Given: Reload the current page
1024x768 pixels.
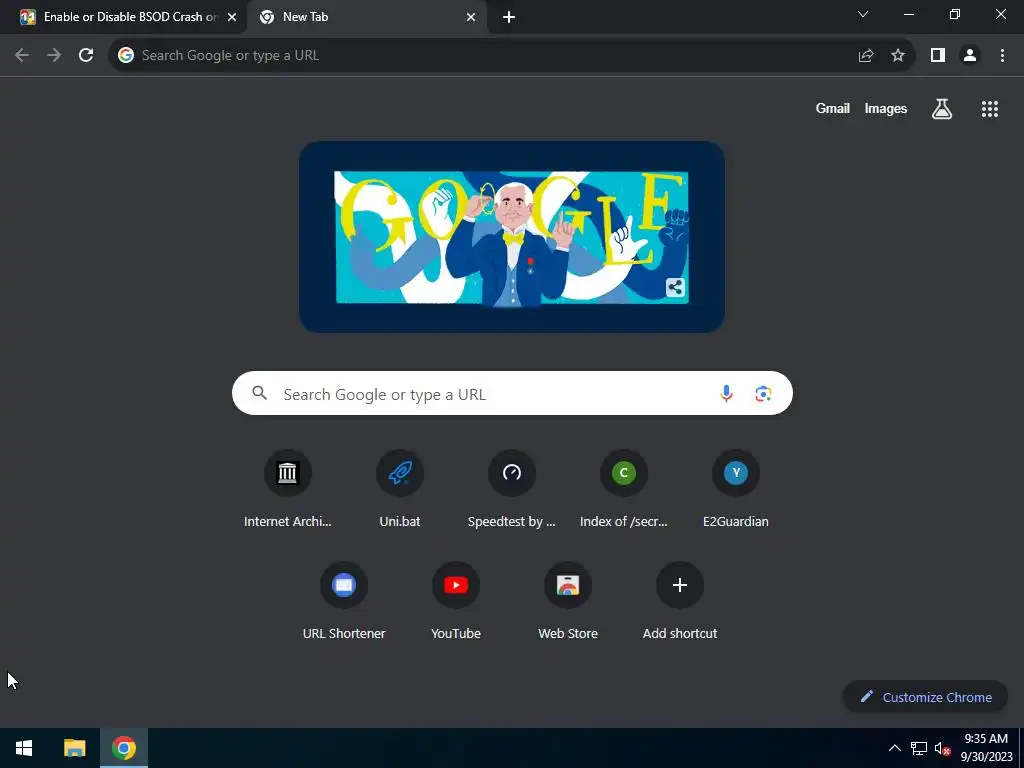Looking at the screenshot, I should [x=86, y=56].
